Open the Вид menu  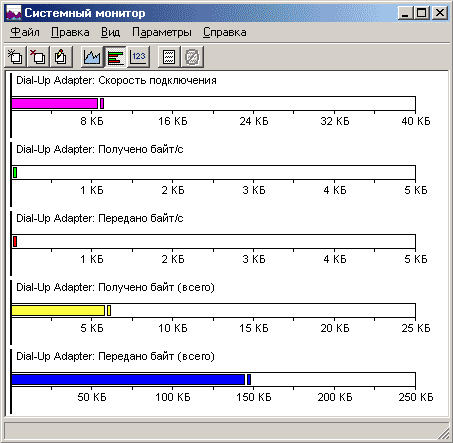coord(110,32)
